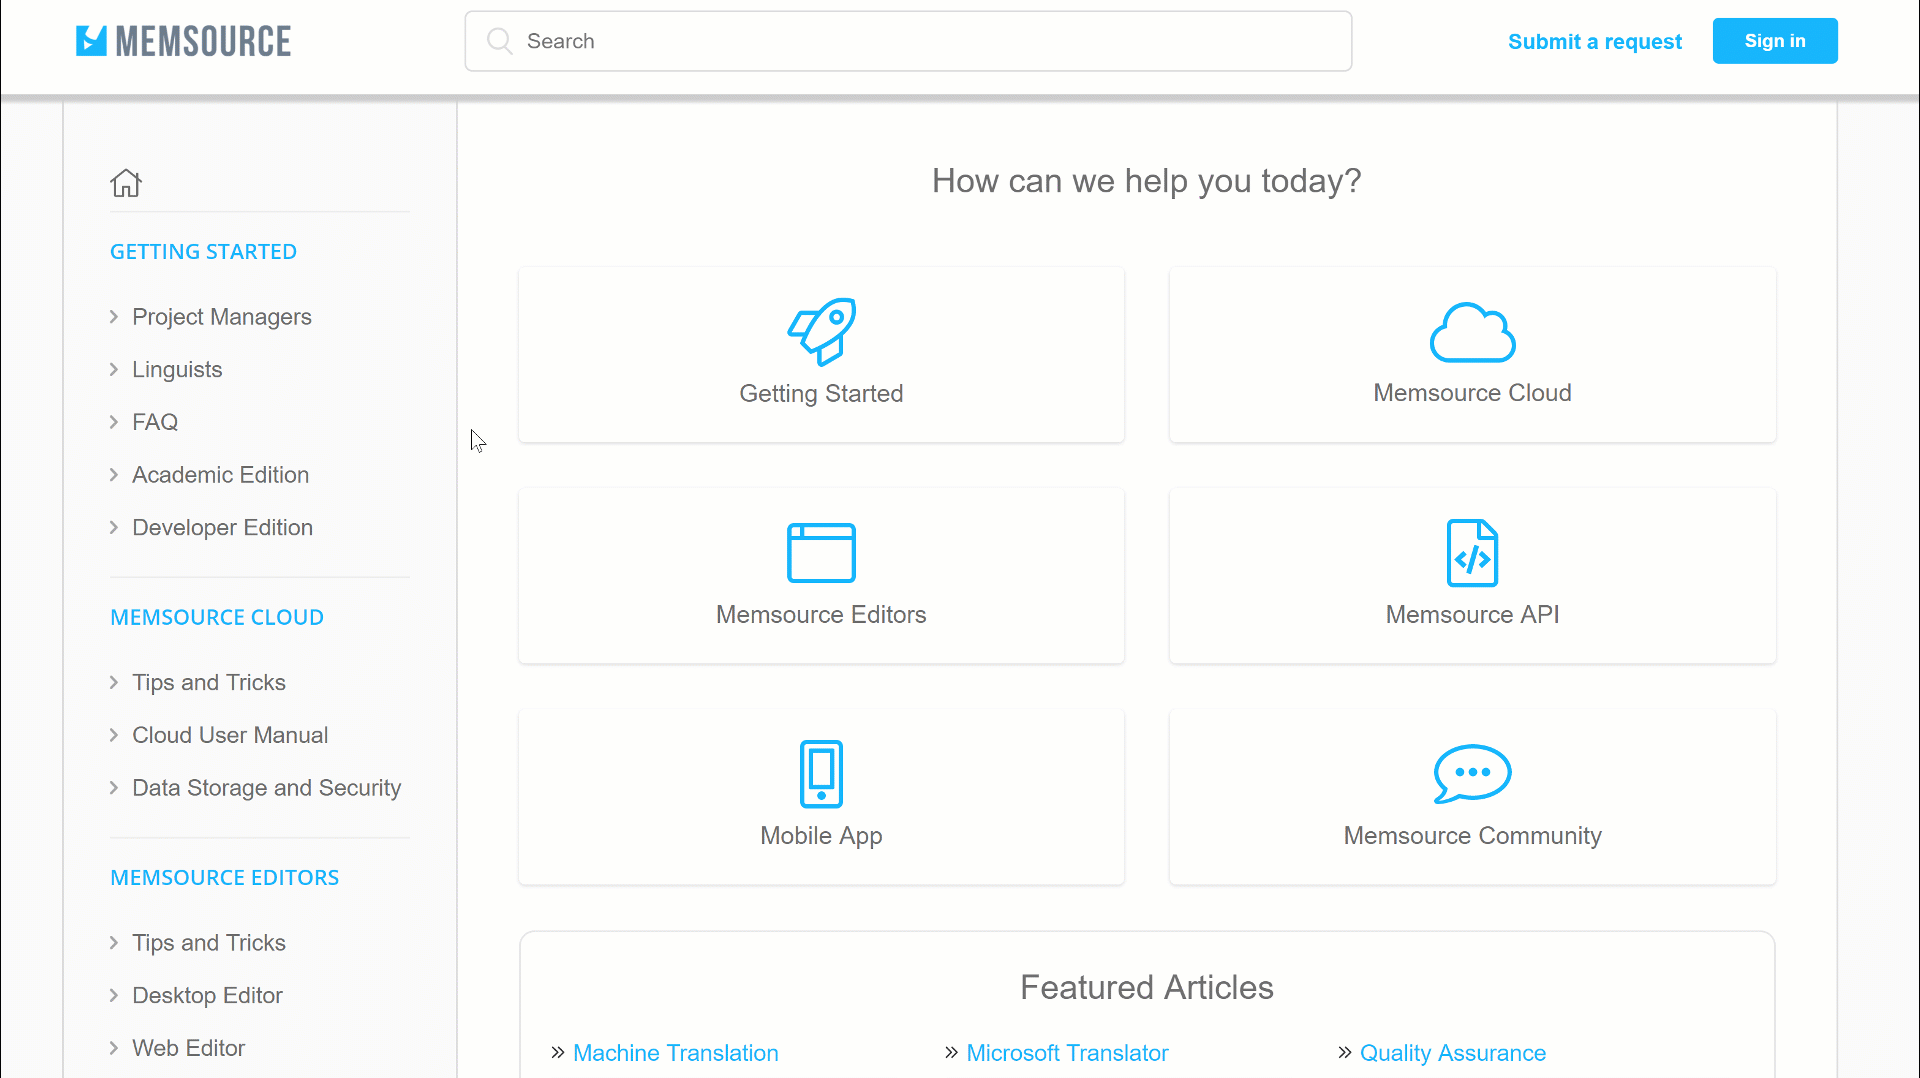Expand the Linguists chevron
The width and height of the screenshot is (1920, 1078).
(x=114, y=370)
